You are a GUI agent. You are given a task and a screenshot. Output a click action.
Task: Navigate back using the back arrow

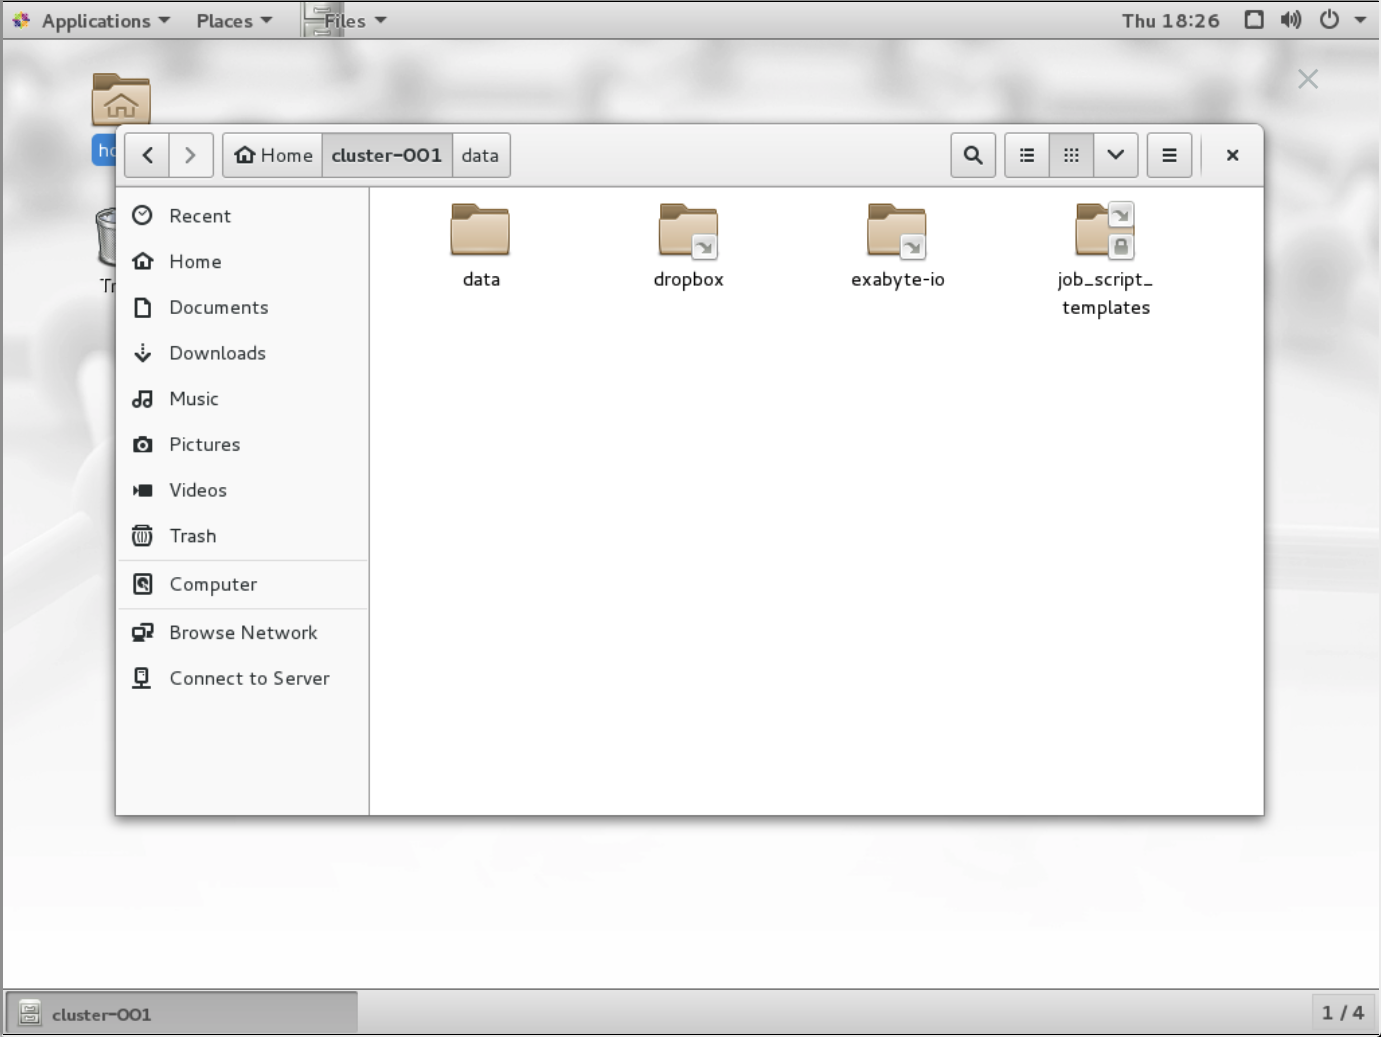click(147, 155)
